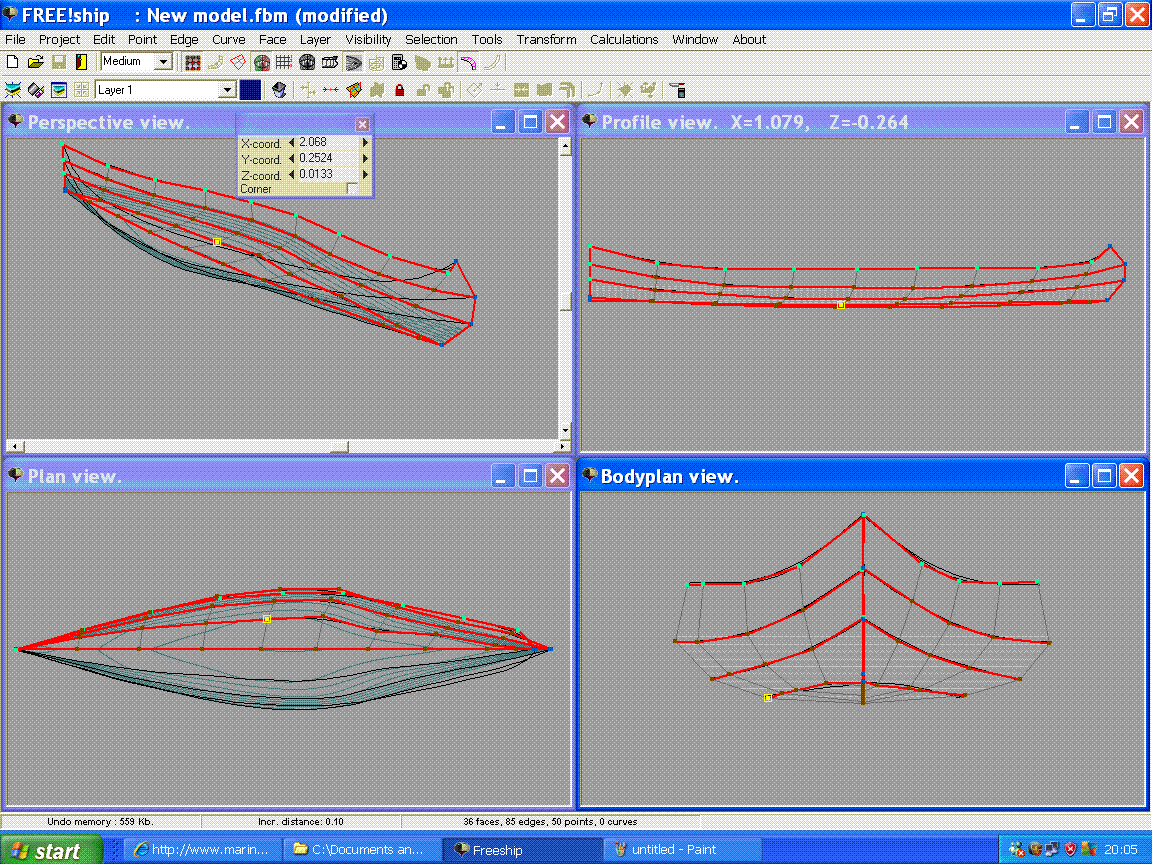Open the Visibility menu
The width and height of the screenshot is (1152, 864).
pos(368,40)
